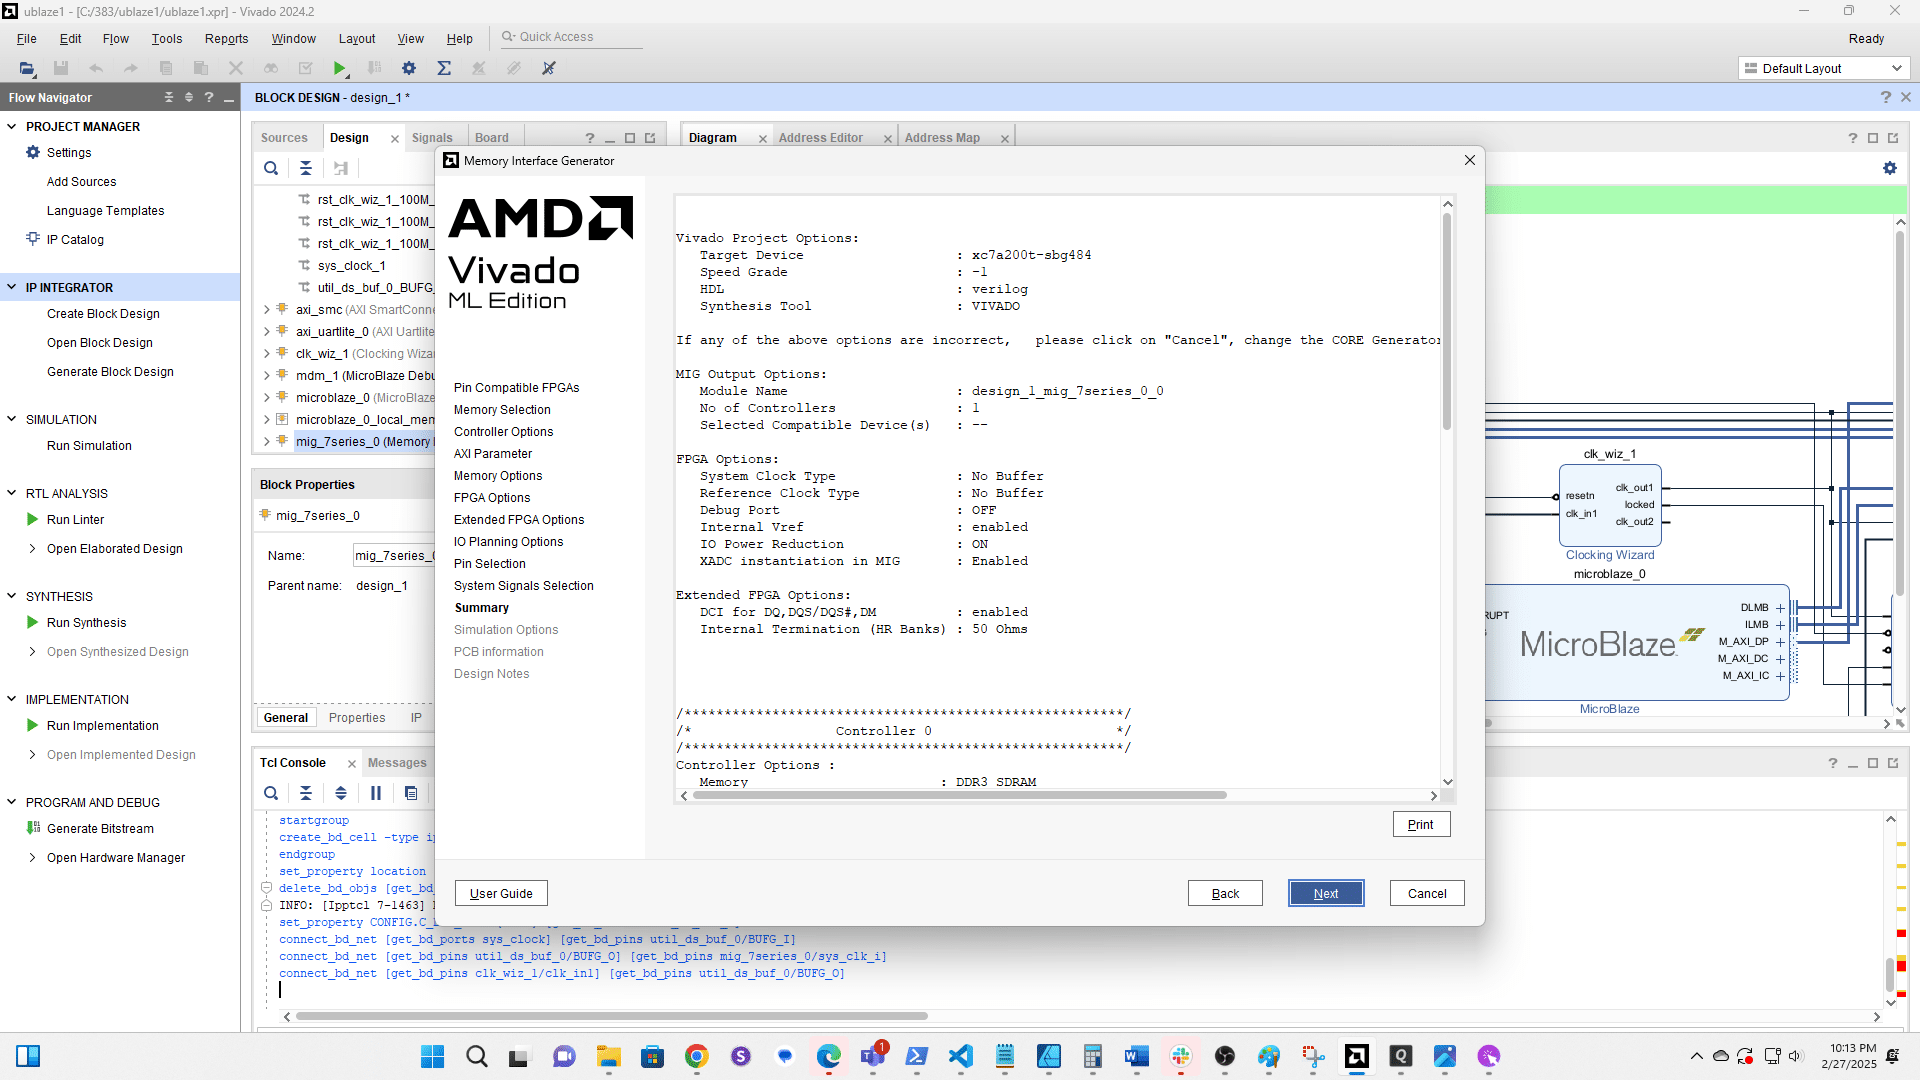Screen dimensions: 1920x1080
Task: Click Open Project folder toolbar icon
Action: tap(27, 68)
